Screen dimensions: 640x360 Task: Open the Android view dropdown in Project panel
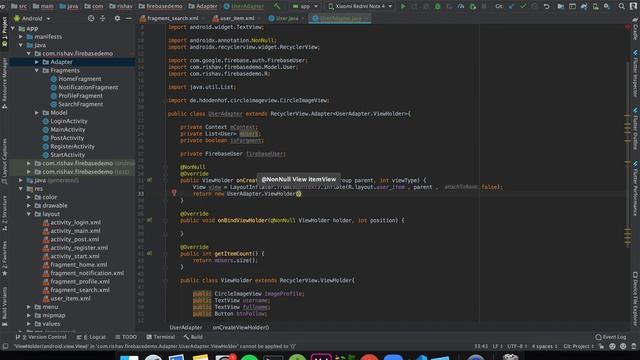33,18
